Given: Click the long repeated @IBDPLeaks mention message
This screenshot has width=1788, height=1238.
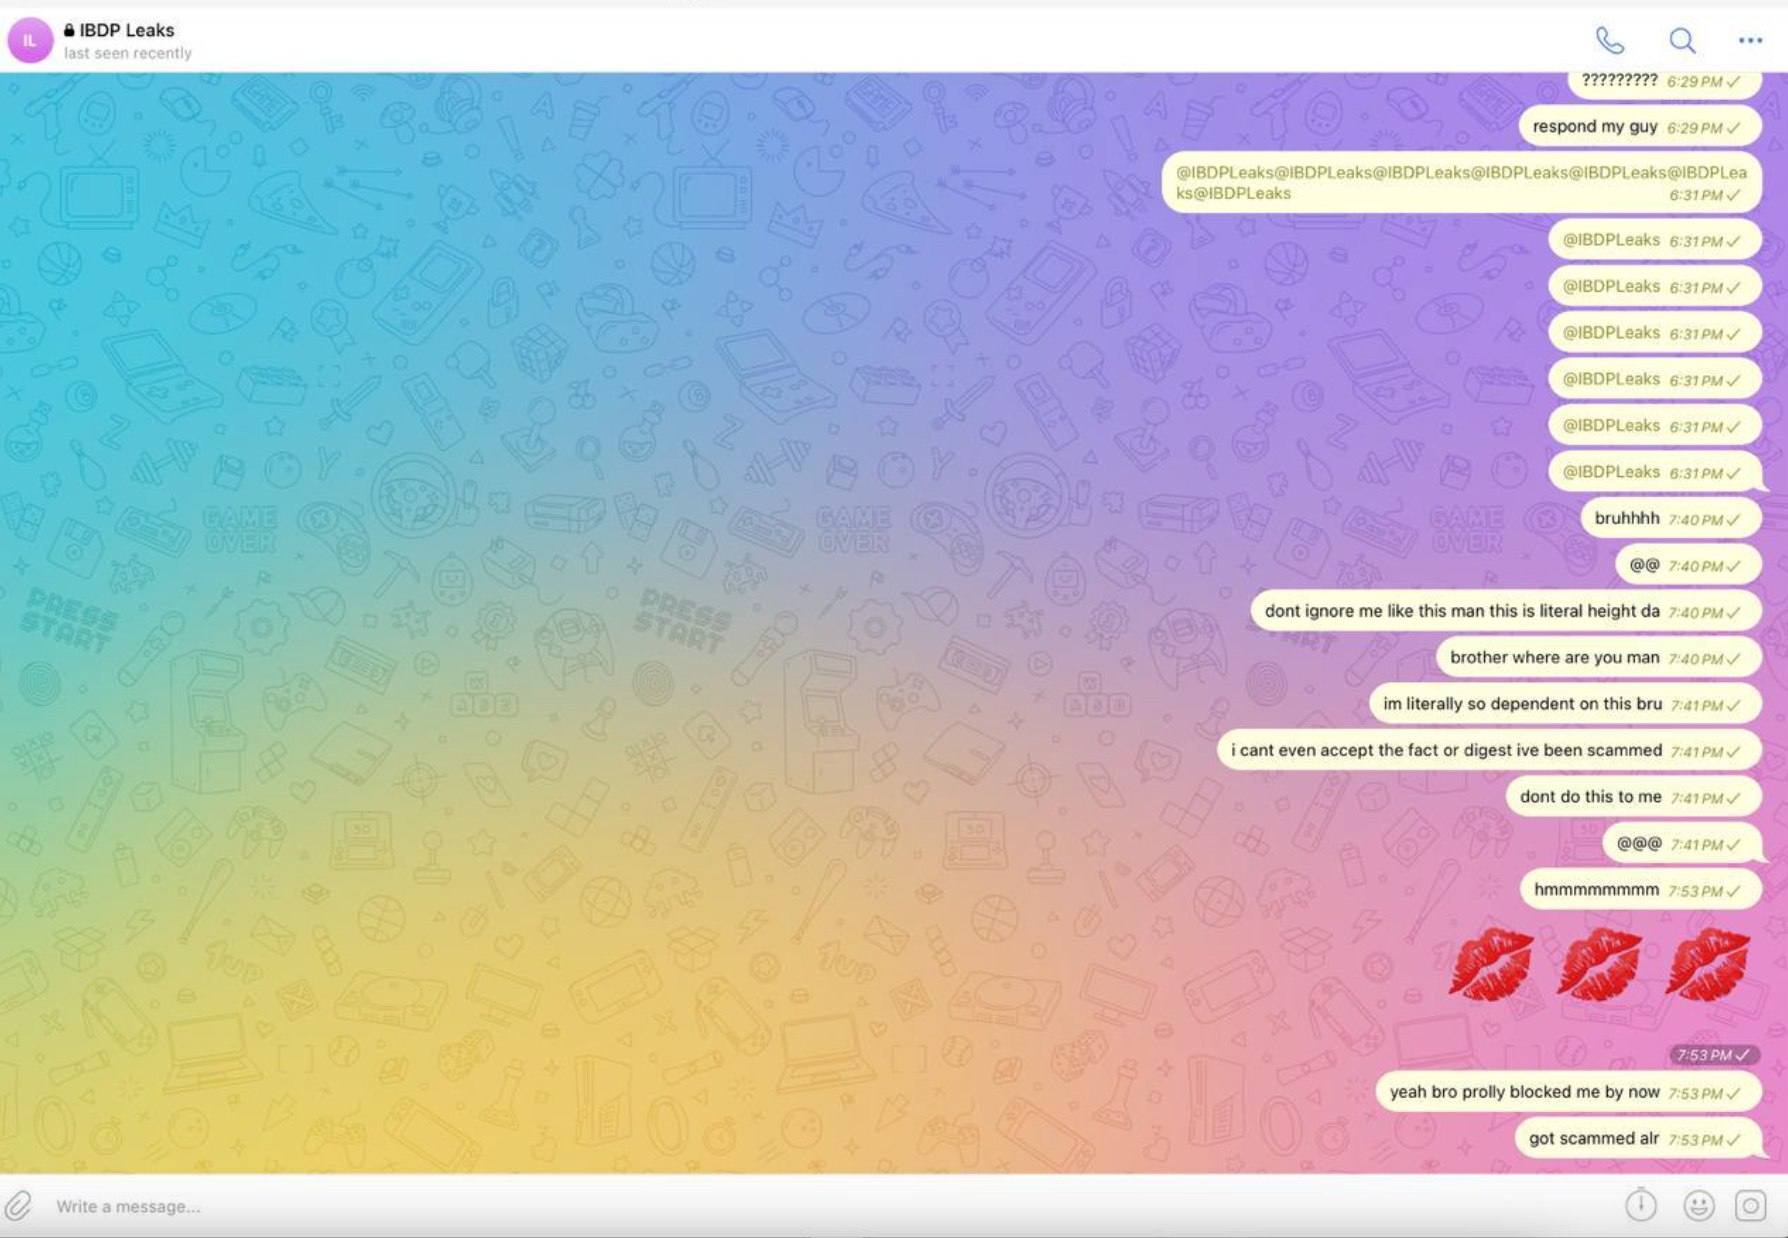Looking at the screenshot, I should [1460, 182].
